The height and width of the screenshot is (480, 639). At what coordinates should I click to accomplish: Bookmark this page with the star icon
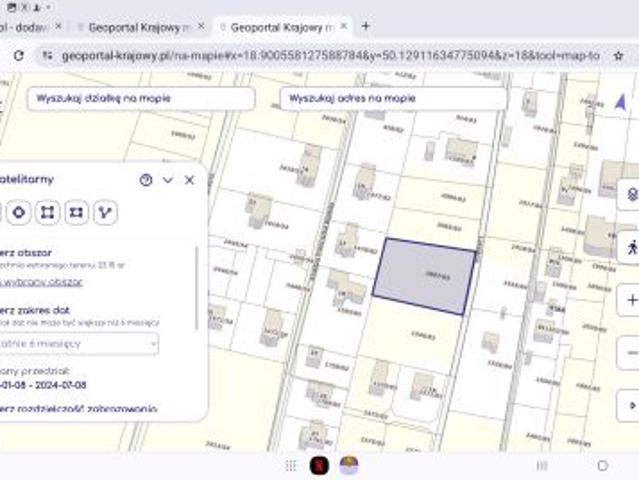[618, 56]
